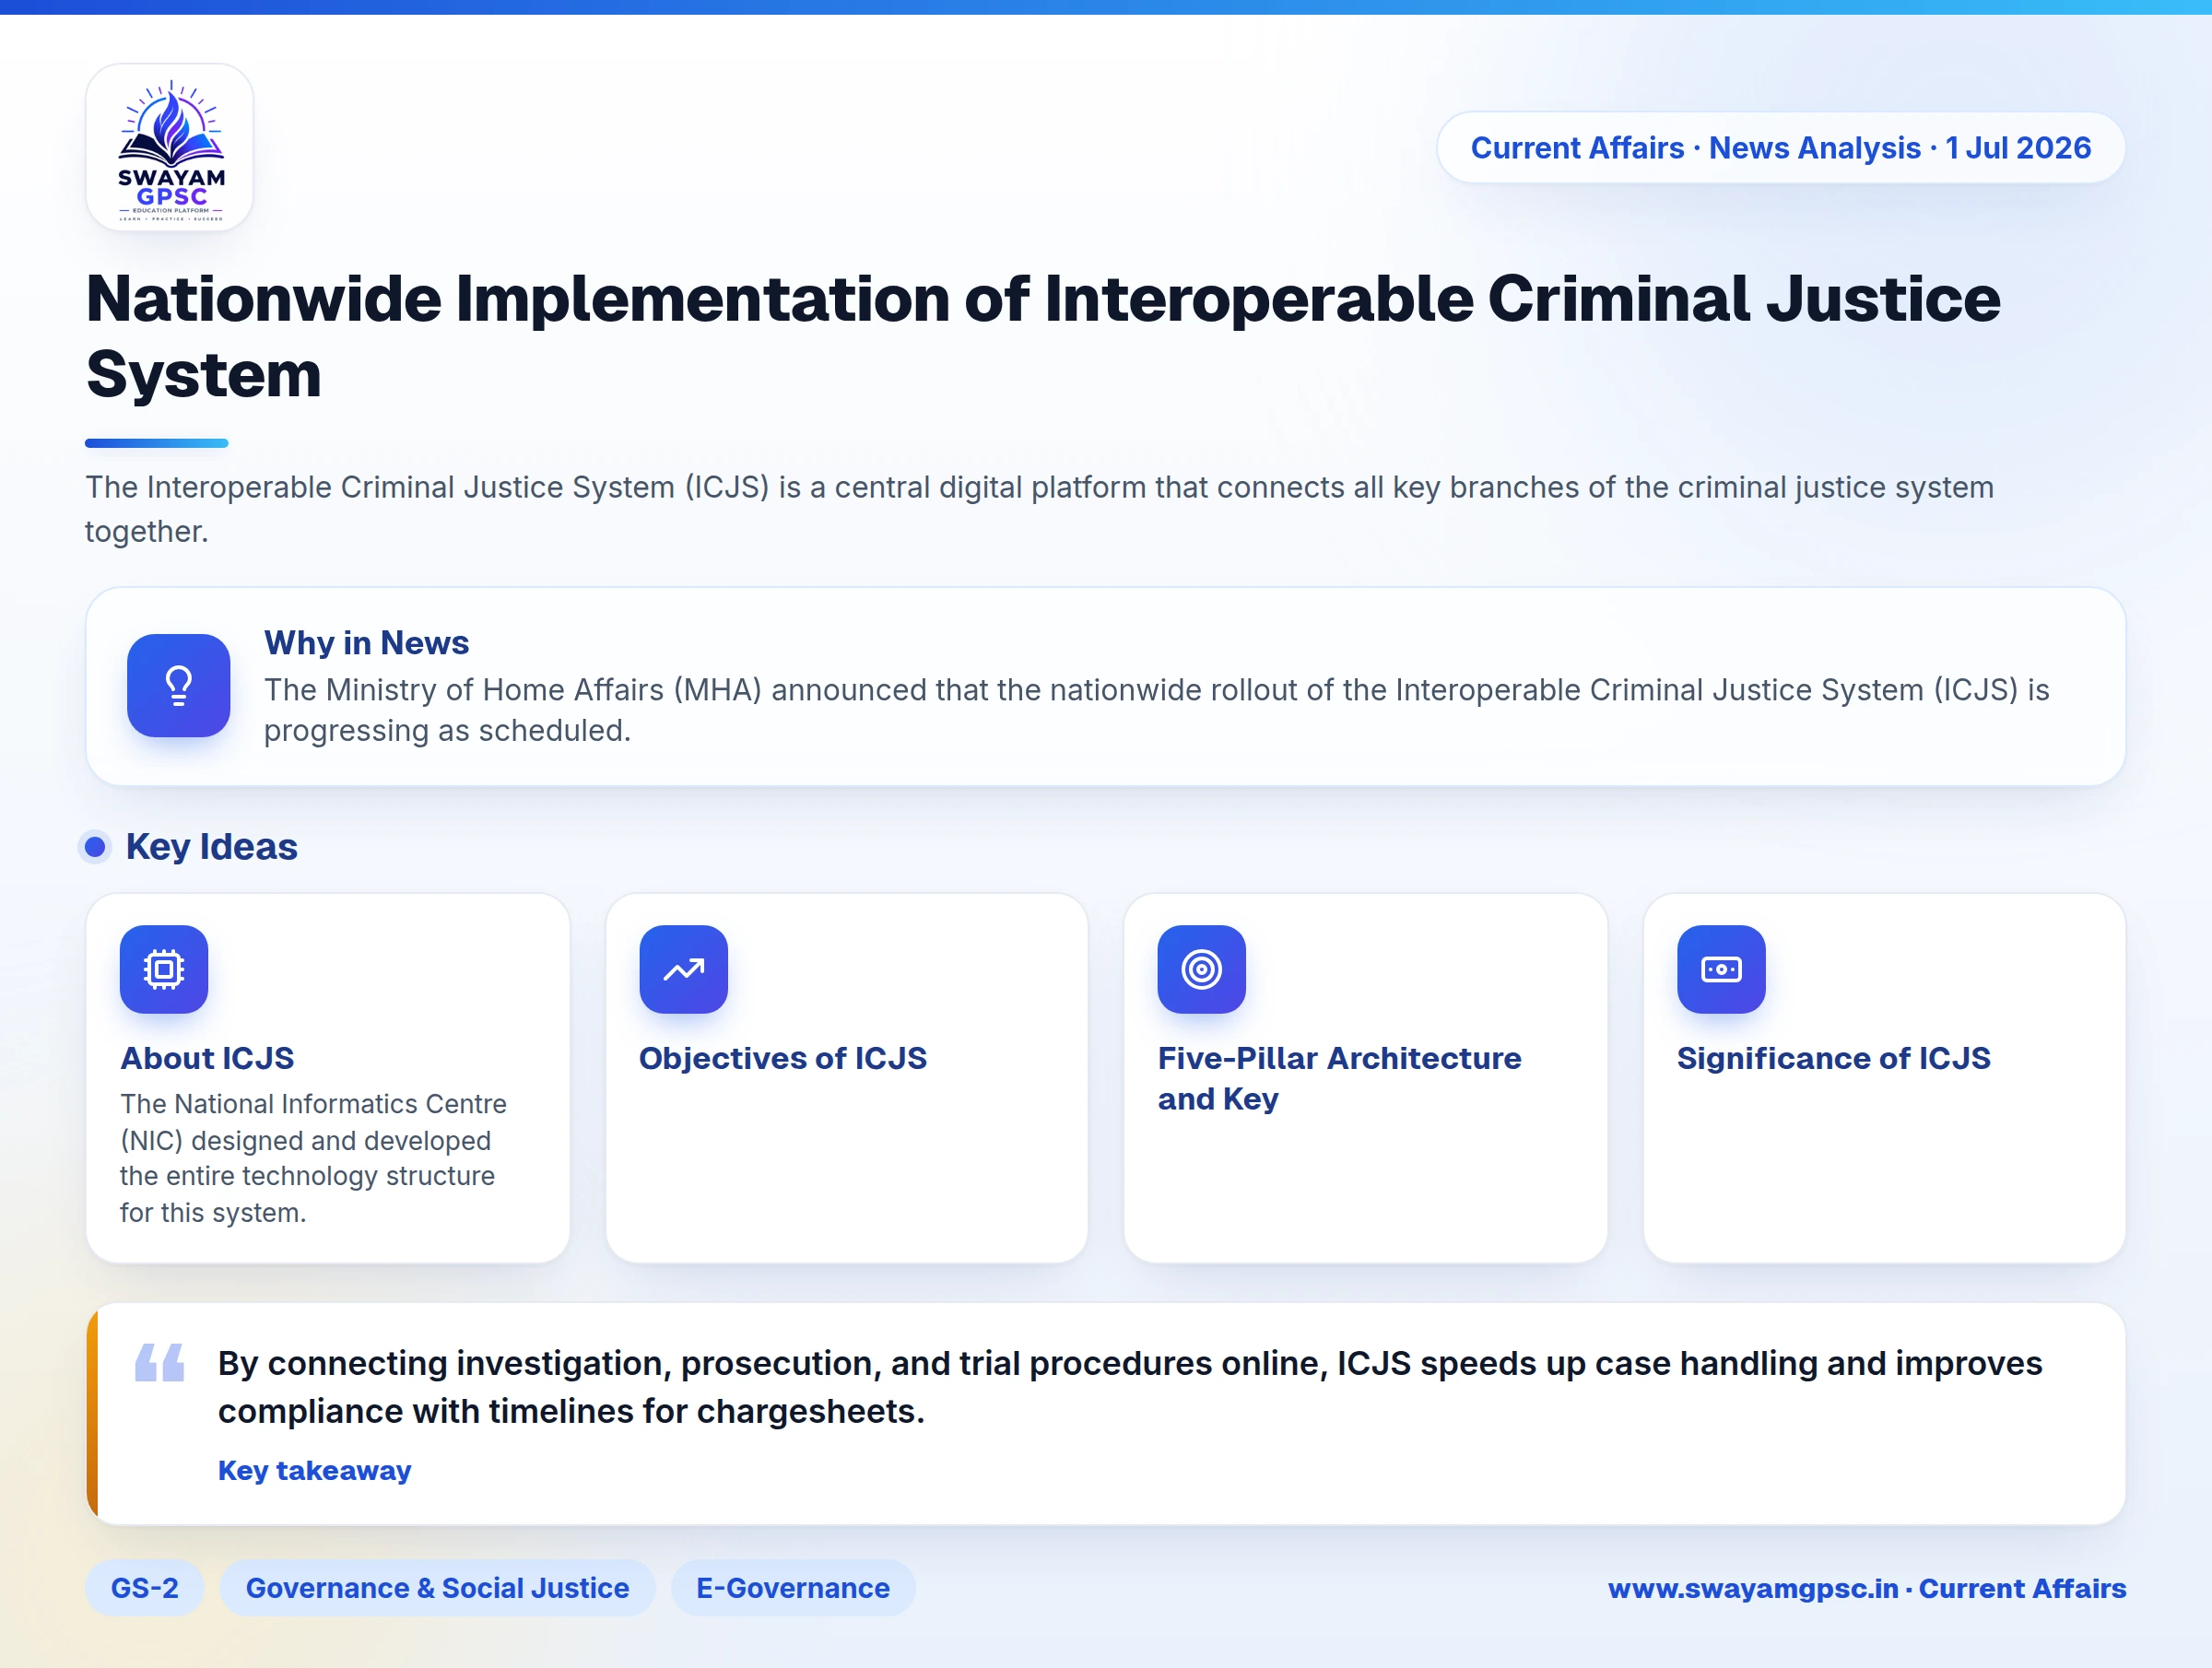Click the lightbulb Why in News icon

point(179,686)
